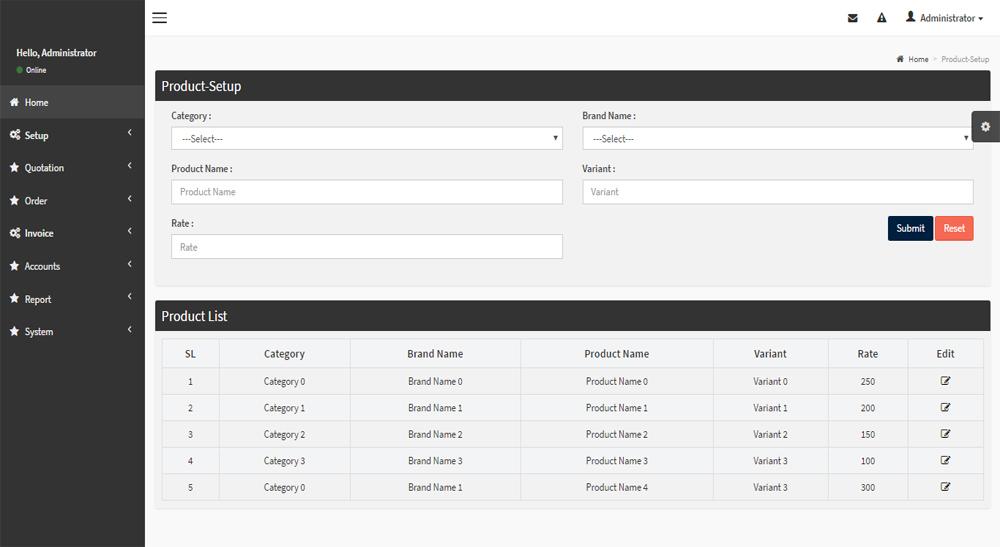The height and width of the screenshot is (547, 1000).
Task: Select the rate value 300
Action: (867, 487)
